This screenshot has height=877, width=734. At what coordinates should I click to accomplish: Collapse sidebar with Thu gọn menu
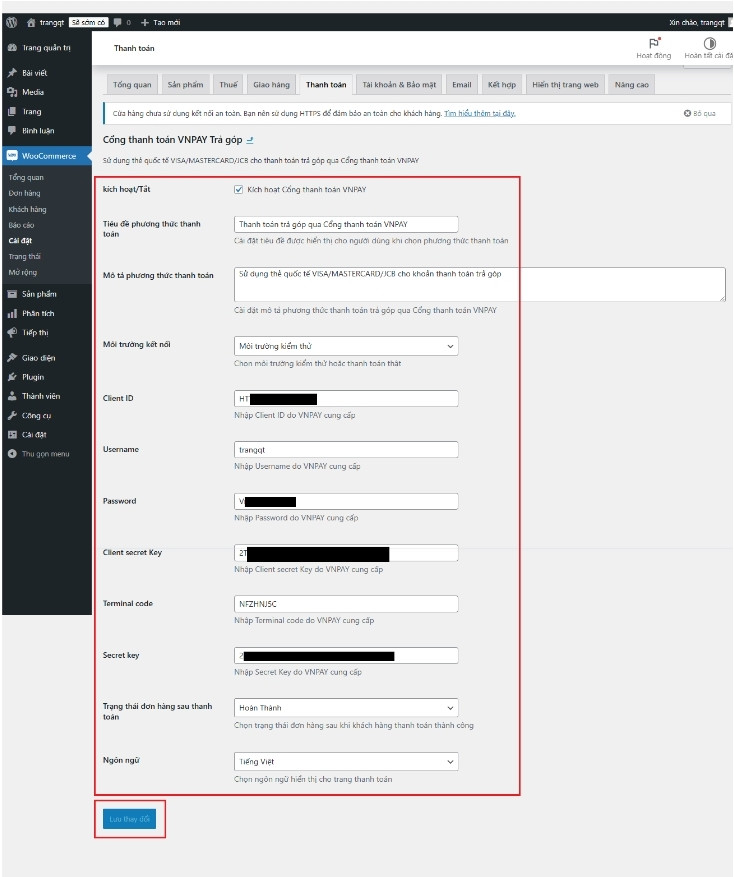[x=45, y=454]
